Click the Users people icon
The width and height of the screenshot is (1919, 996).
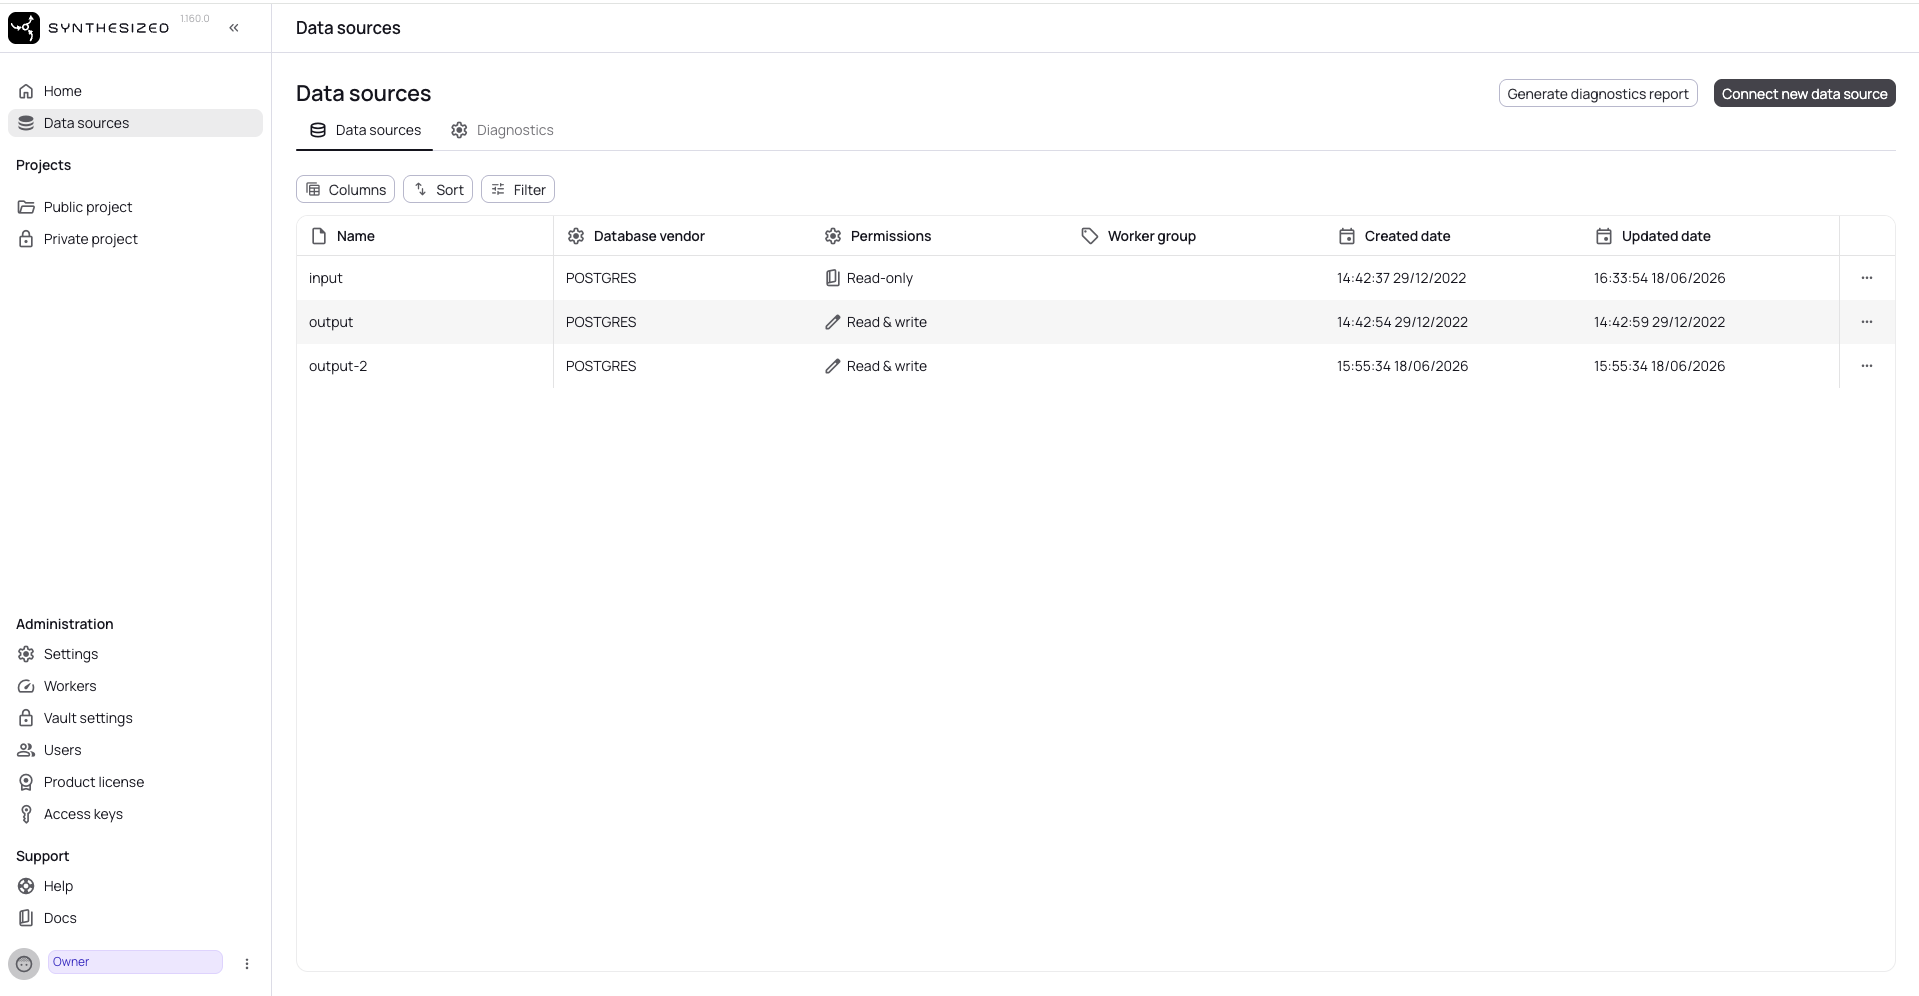point(26,750)
